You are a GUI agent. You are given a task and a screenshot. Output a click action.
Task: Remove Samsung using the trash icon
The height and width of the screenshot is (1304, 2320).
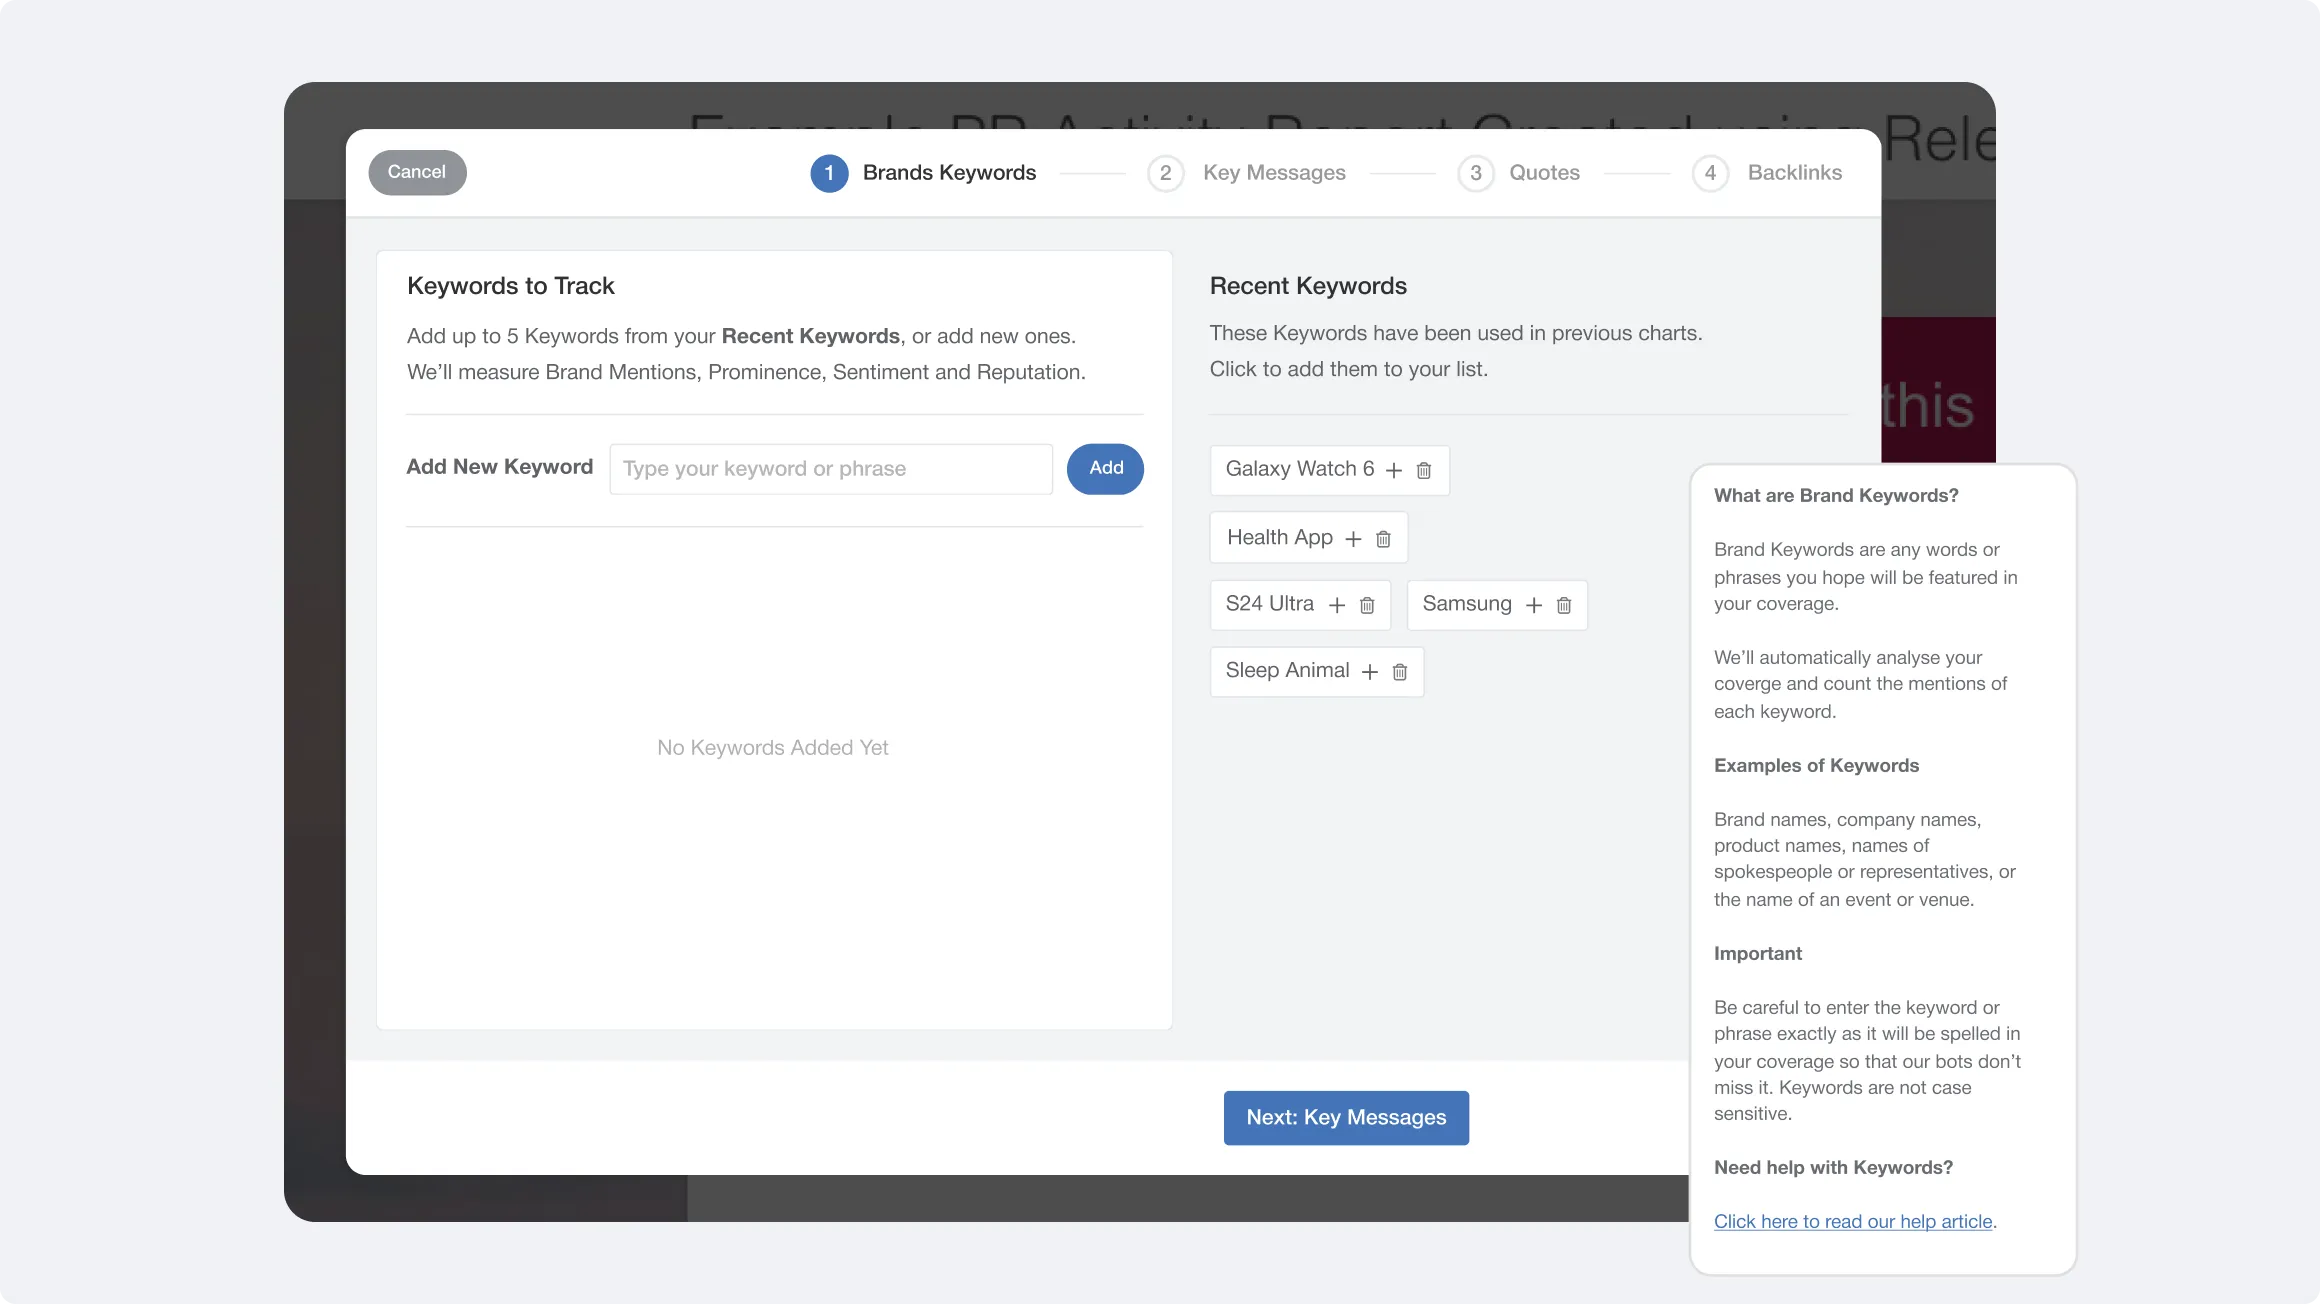(1563, 605)
